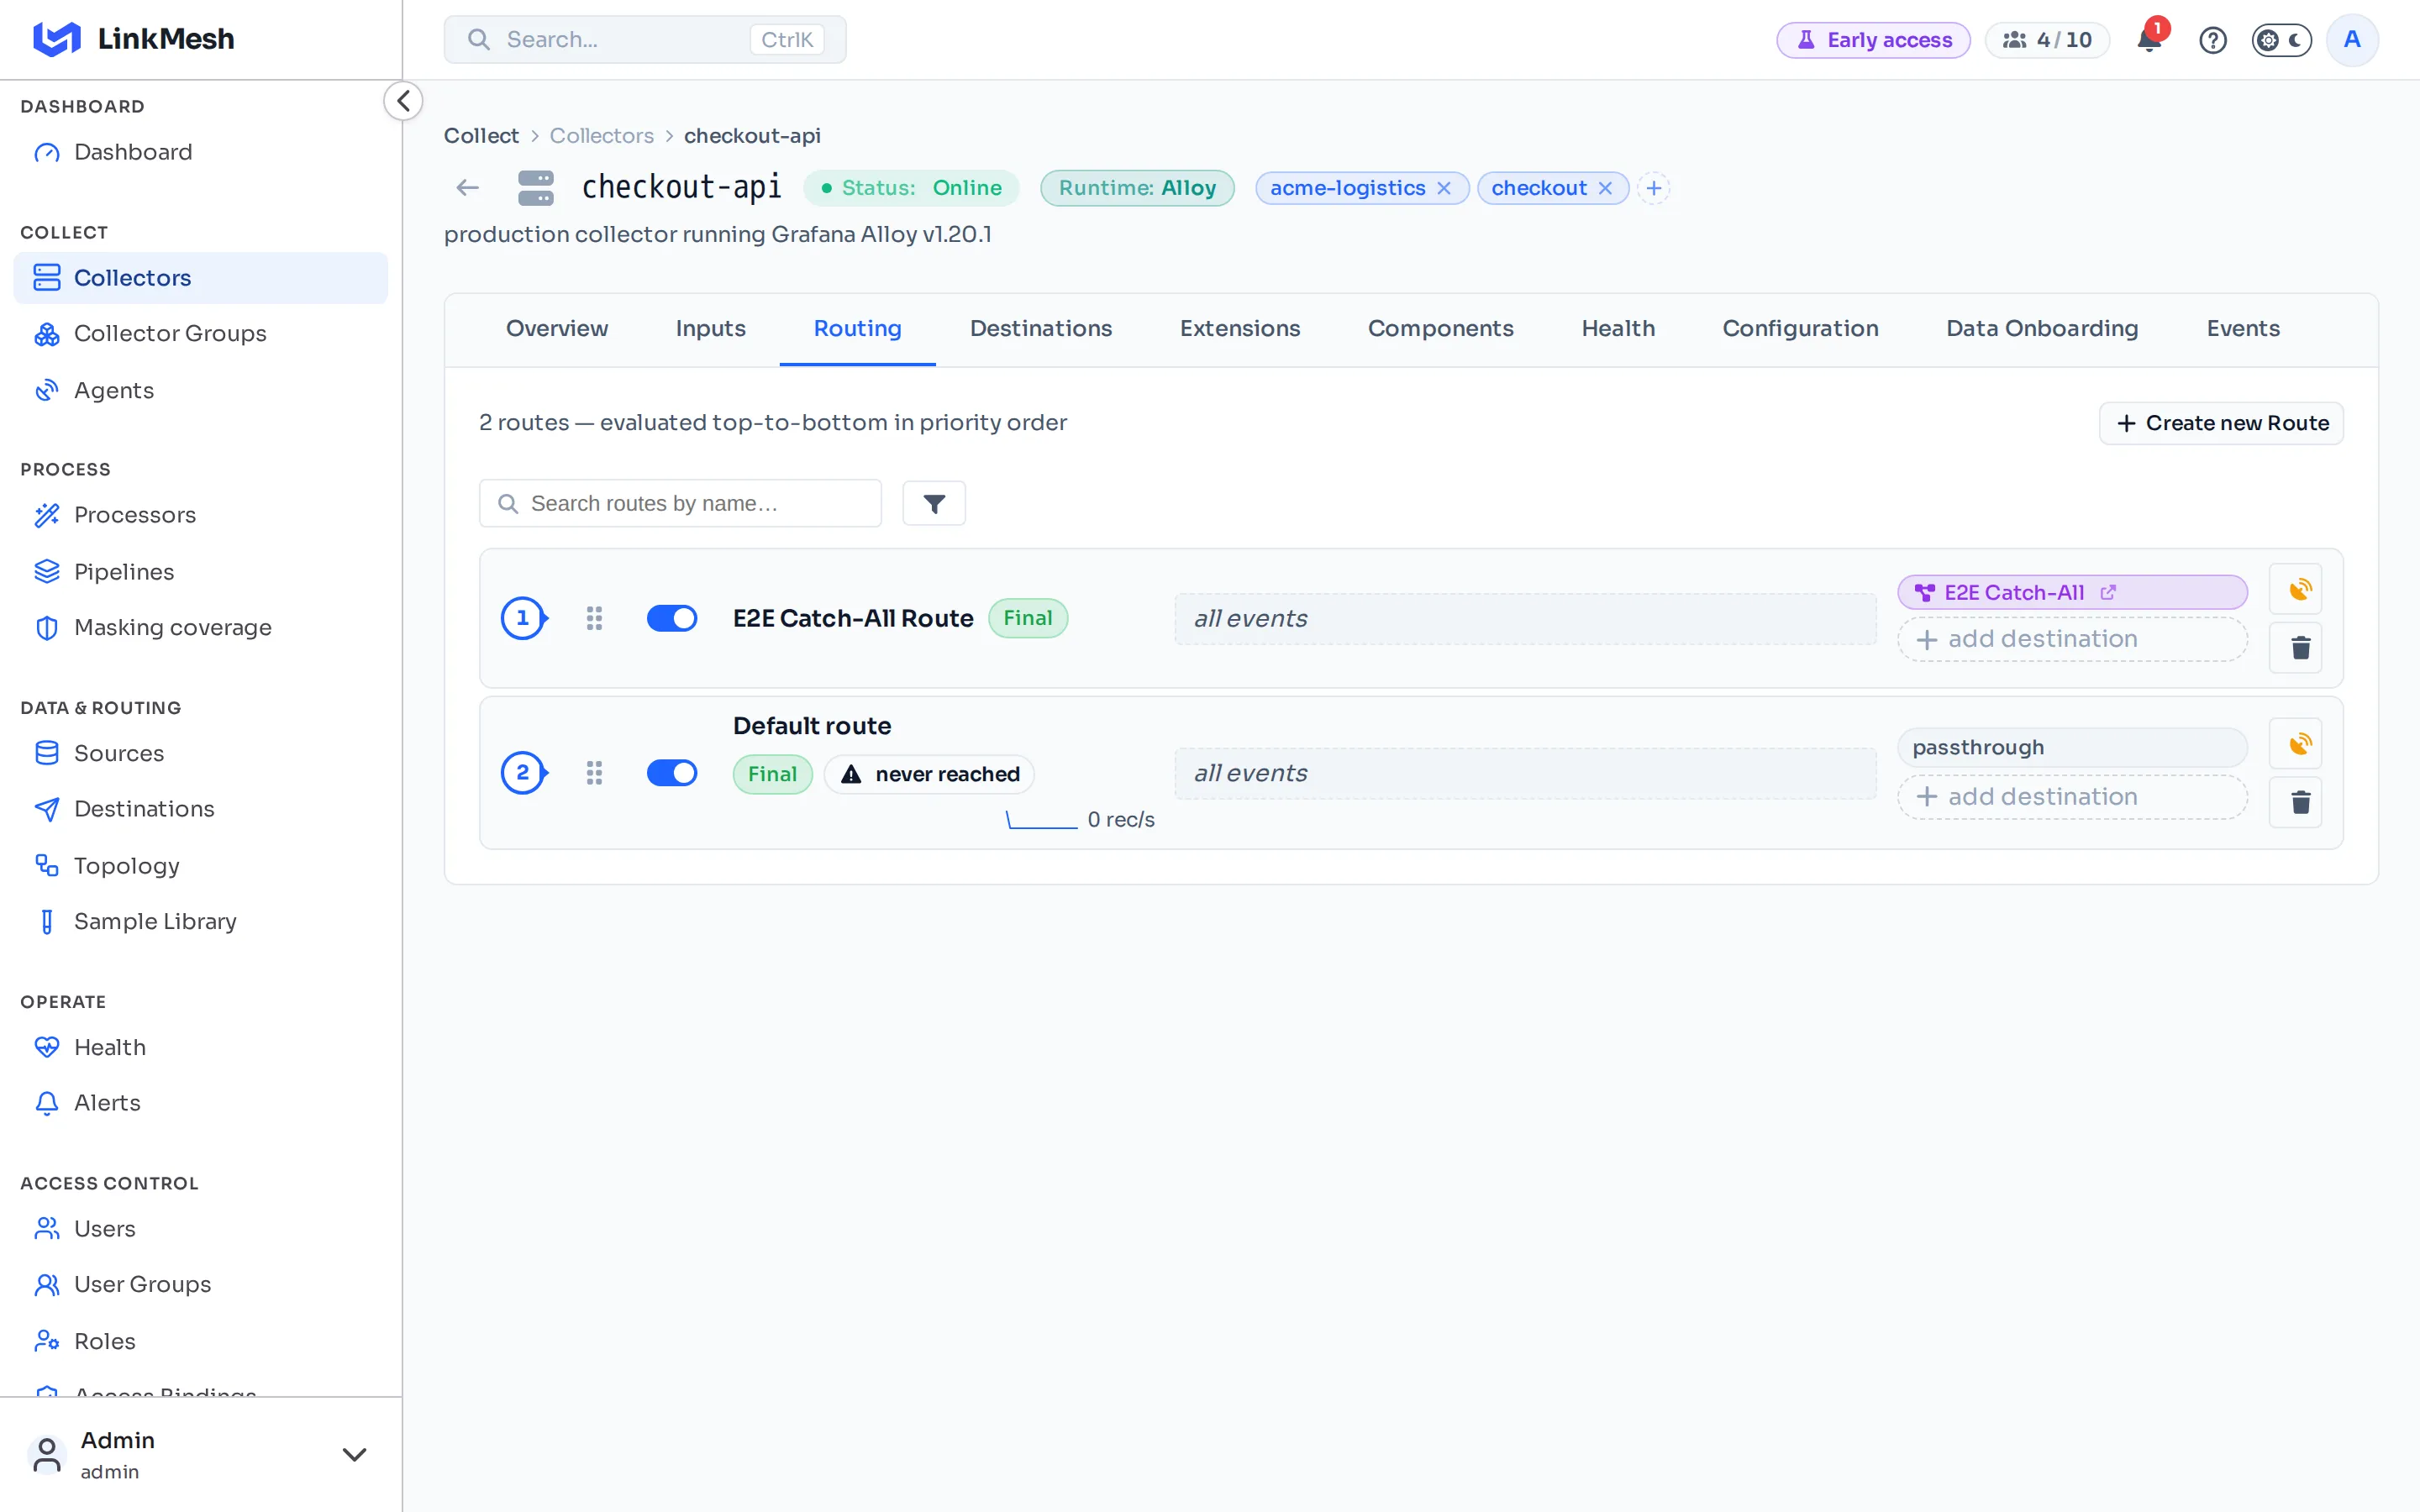
Task: Add a new tag with plus icon
Action: pos(1654,188)
